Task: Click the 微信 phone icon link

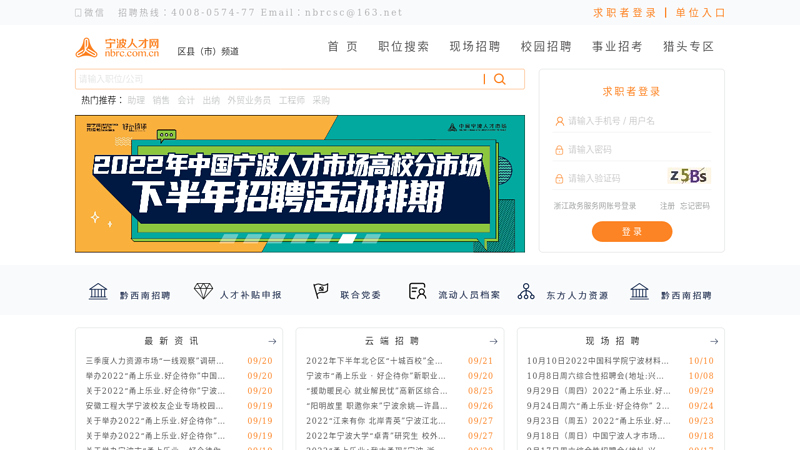Action: coord(89,13)
